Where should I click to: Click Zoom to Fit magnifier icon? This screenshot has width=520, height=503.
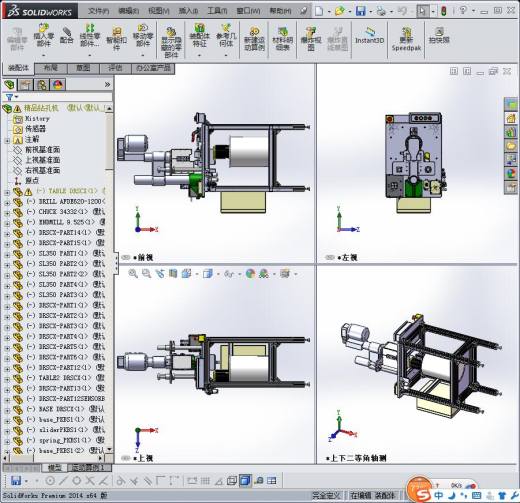[x=133, y=274]
